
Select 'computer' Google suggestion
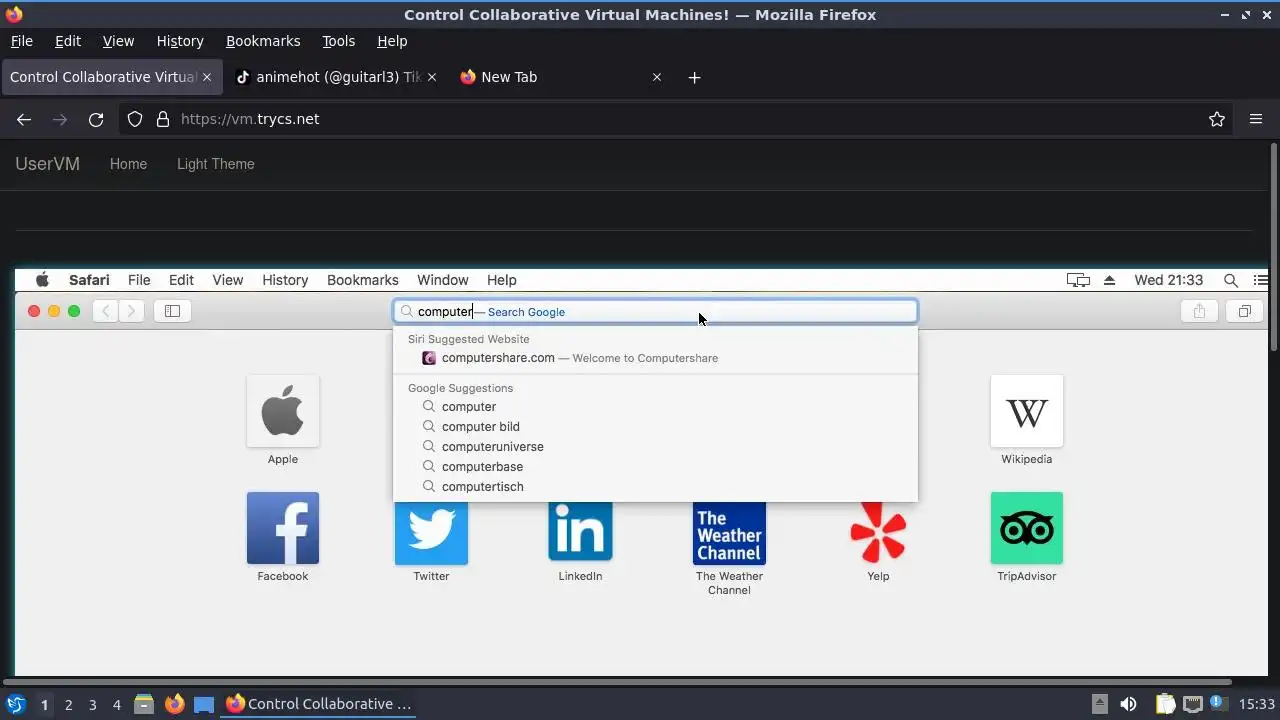coord(655,407)
